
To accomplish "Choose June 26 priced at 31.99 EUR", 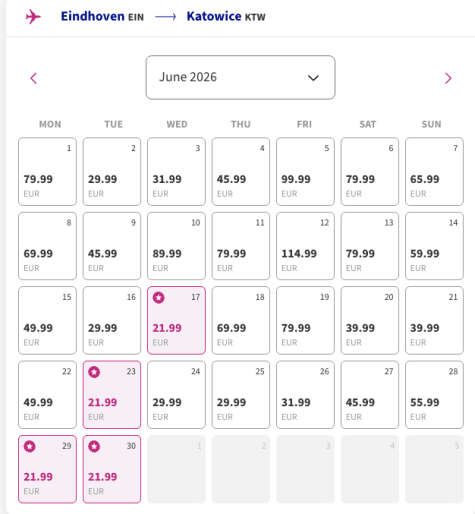I will (305, 395).
